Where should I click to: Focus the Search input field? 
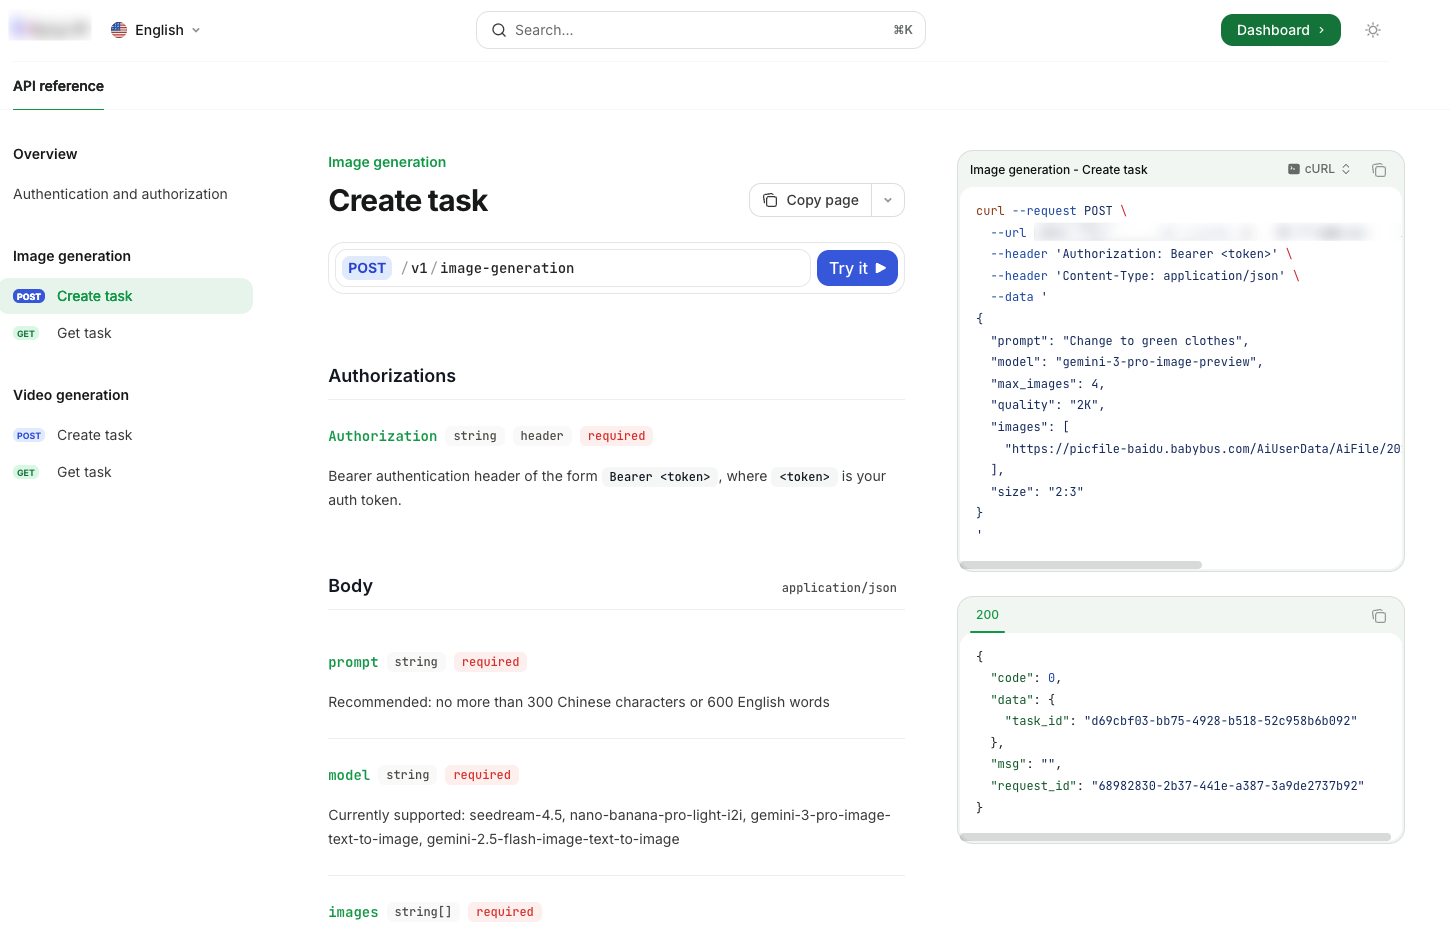(700, 30)
